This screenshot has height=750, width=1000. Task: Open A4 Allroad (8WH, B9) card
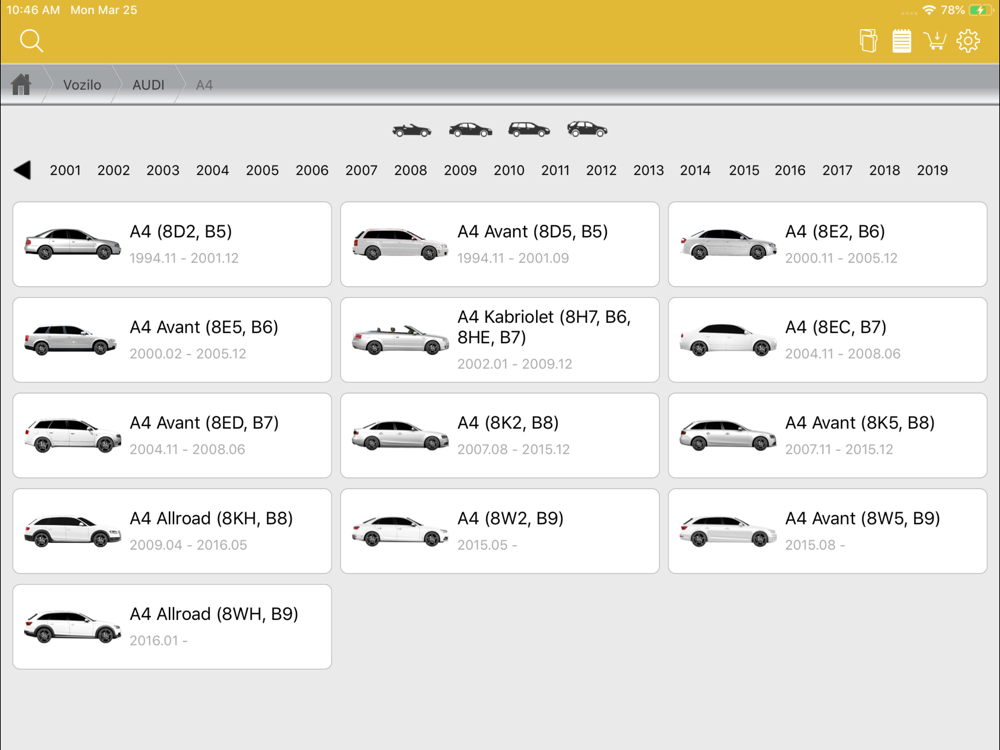[x=172, y=627]
